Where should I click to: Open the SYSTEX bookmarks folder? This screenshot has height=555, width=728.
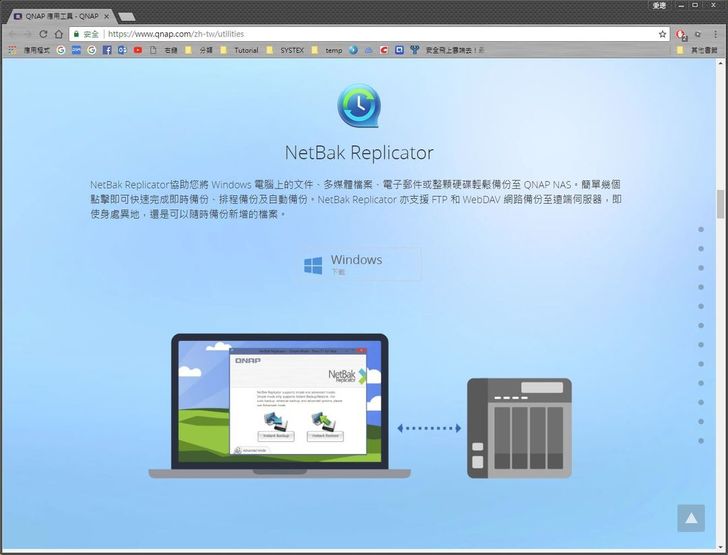click(x=285, y=50)
